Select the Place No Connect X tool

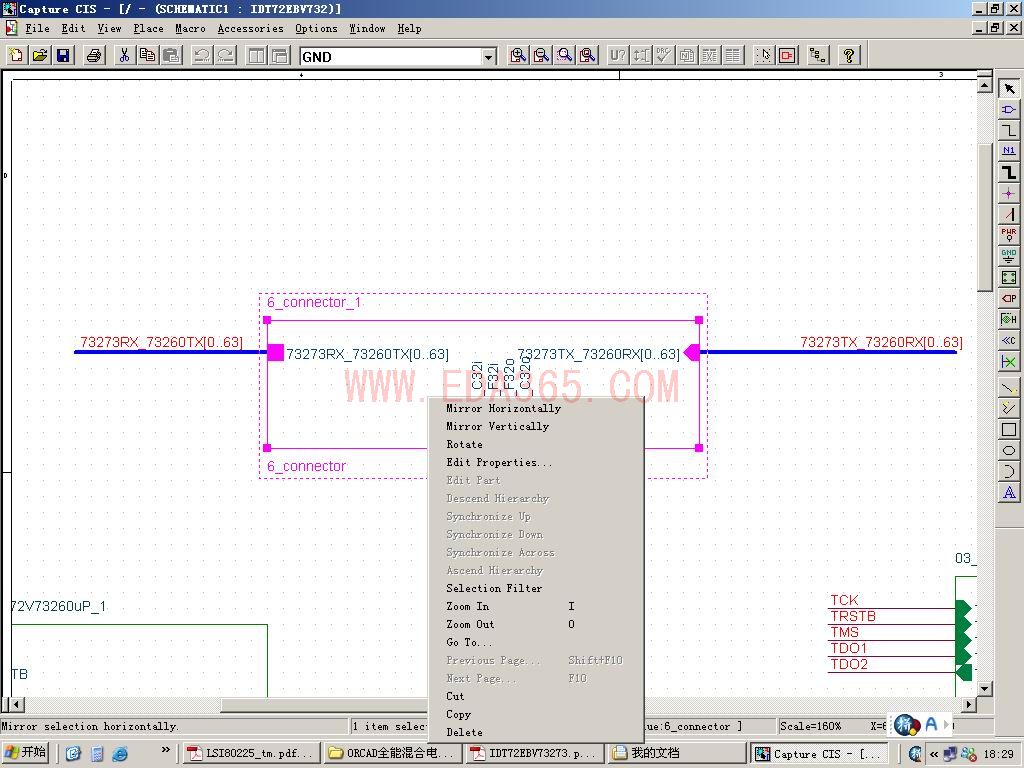tap(1009, 362)
